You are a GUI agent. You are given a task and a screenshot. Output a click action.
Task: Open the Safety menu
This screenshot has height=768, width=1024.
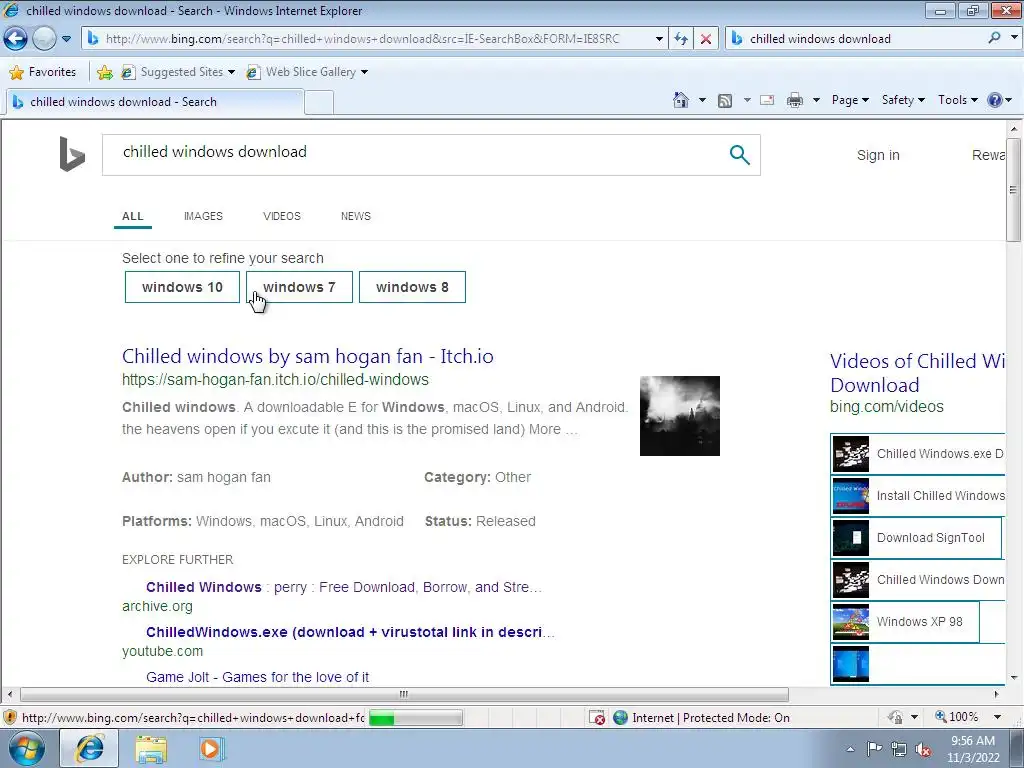(903, 100)
